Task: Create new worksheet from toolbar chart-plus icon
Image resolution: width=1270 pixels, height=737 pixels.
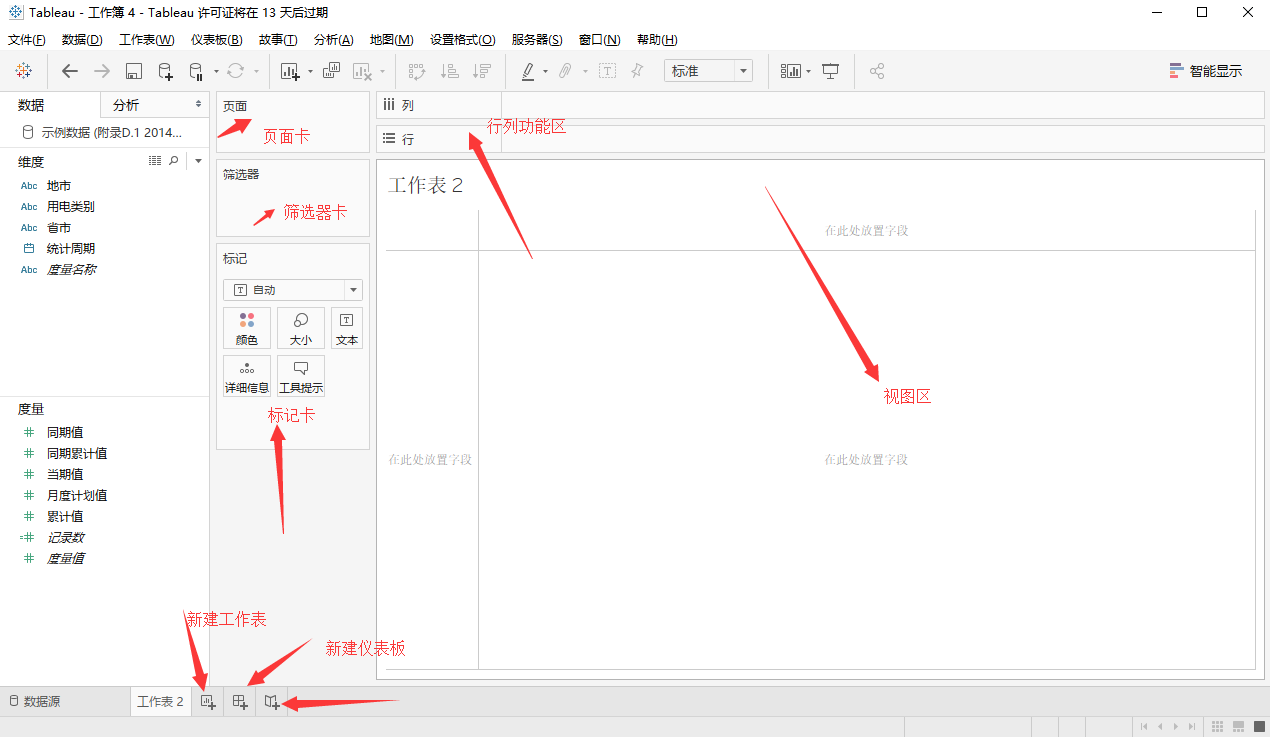Action: point(290,71)
